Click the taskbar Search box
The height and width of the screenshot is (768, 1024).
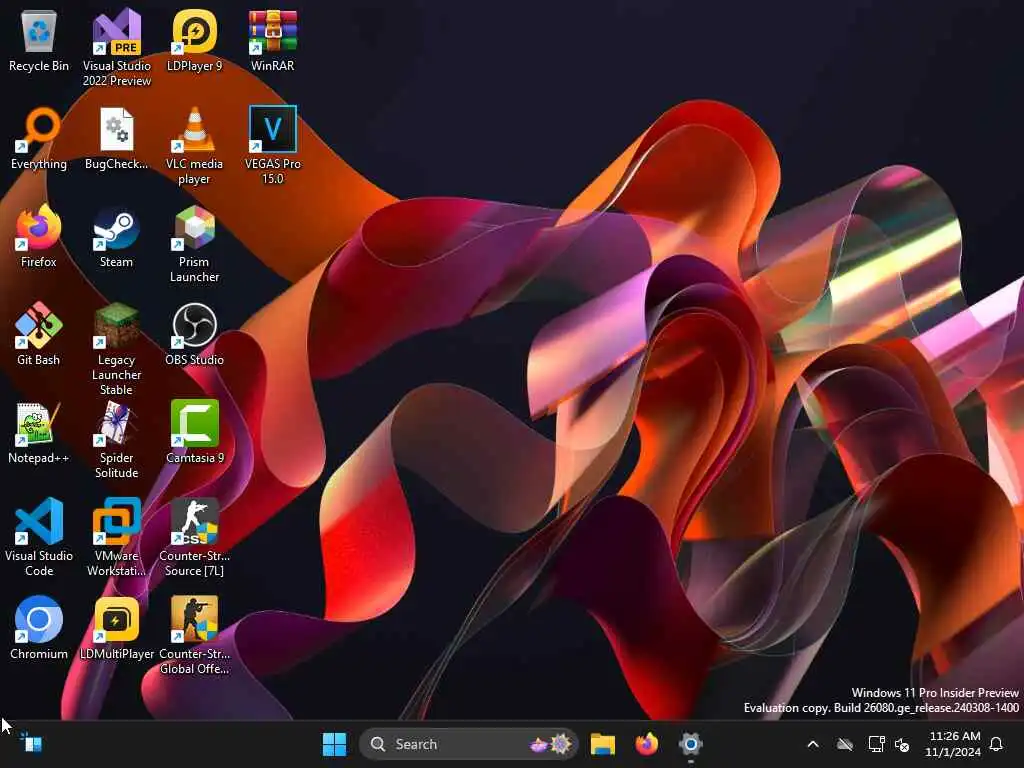[468, 744]
